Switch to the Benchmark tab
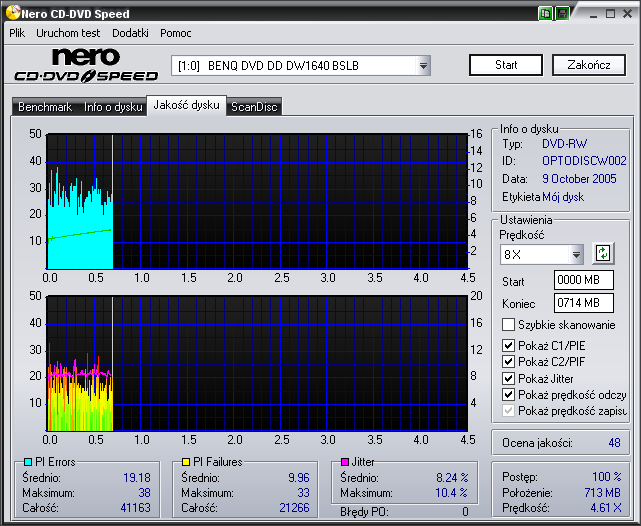The height and width of the screenshot is (526, 641). 45,107
